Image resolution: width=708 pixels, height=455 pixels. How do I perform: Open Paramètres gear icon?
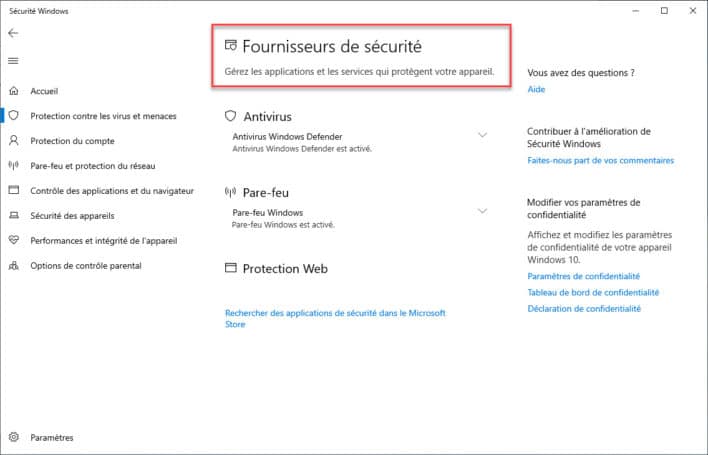point(14,437)
